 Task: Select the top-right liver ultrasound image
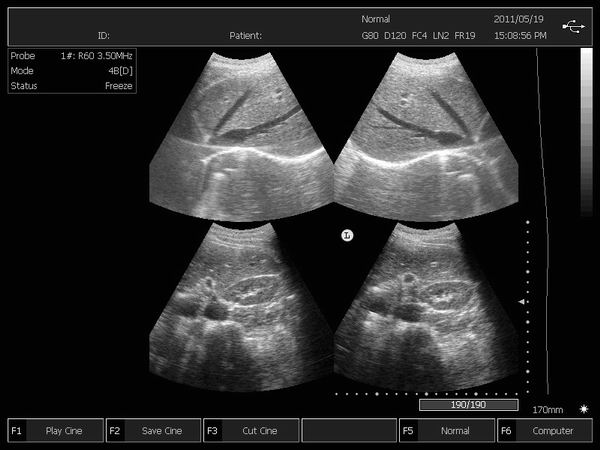425,135
